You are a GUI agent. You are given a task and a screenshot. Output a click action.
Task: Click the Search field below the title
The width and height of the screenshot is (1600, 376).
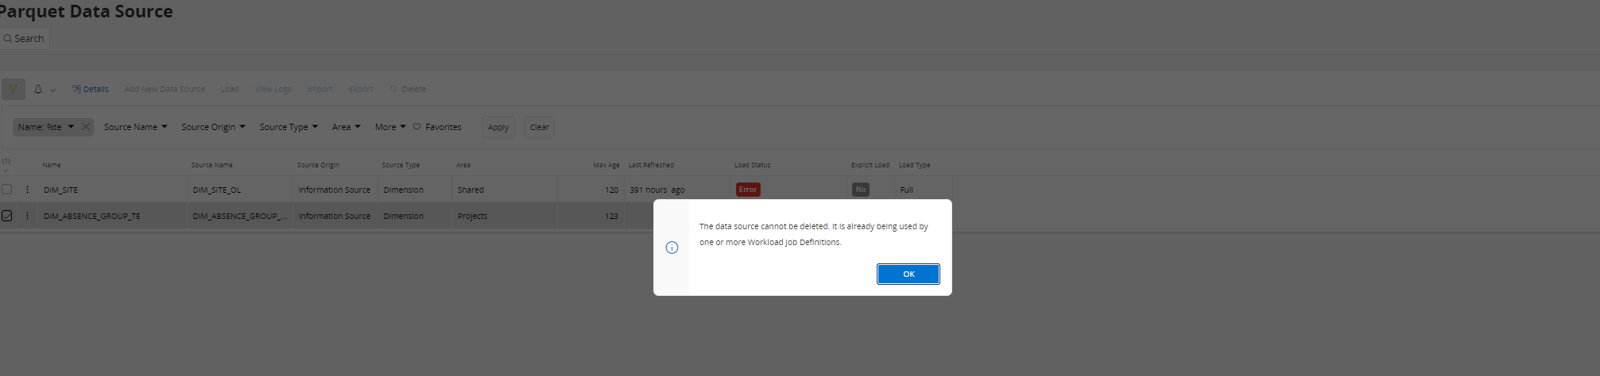coord(25,38)
